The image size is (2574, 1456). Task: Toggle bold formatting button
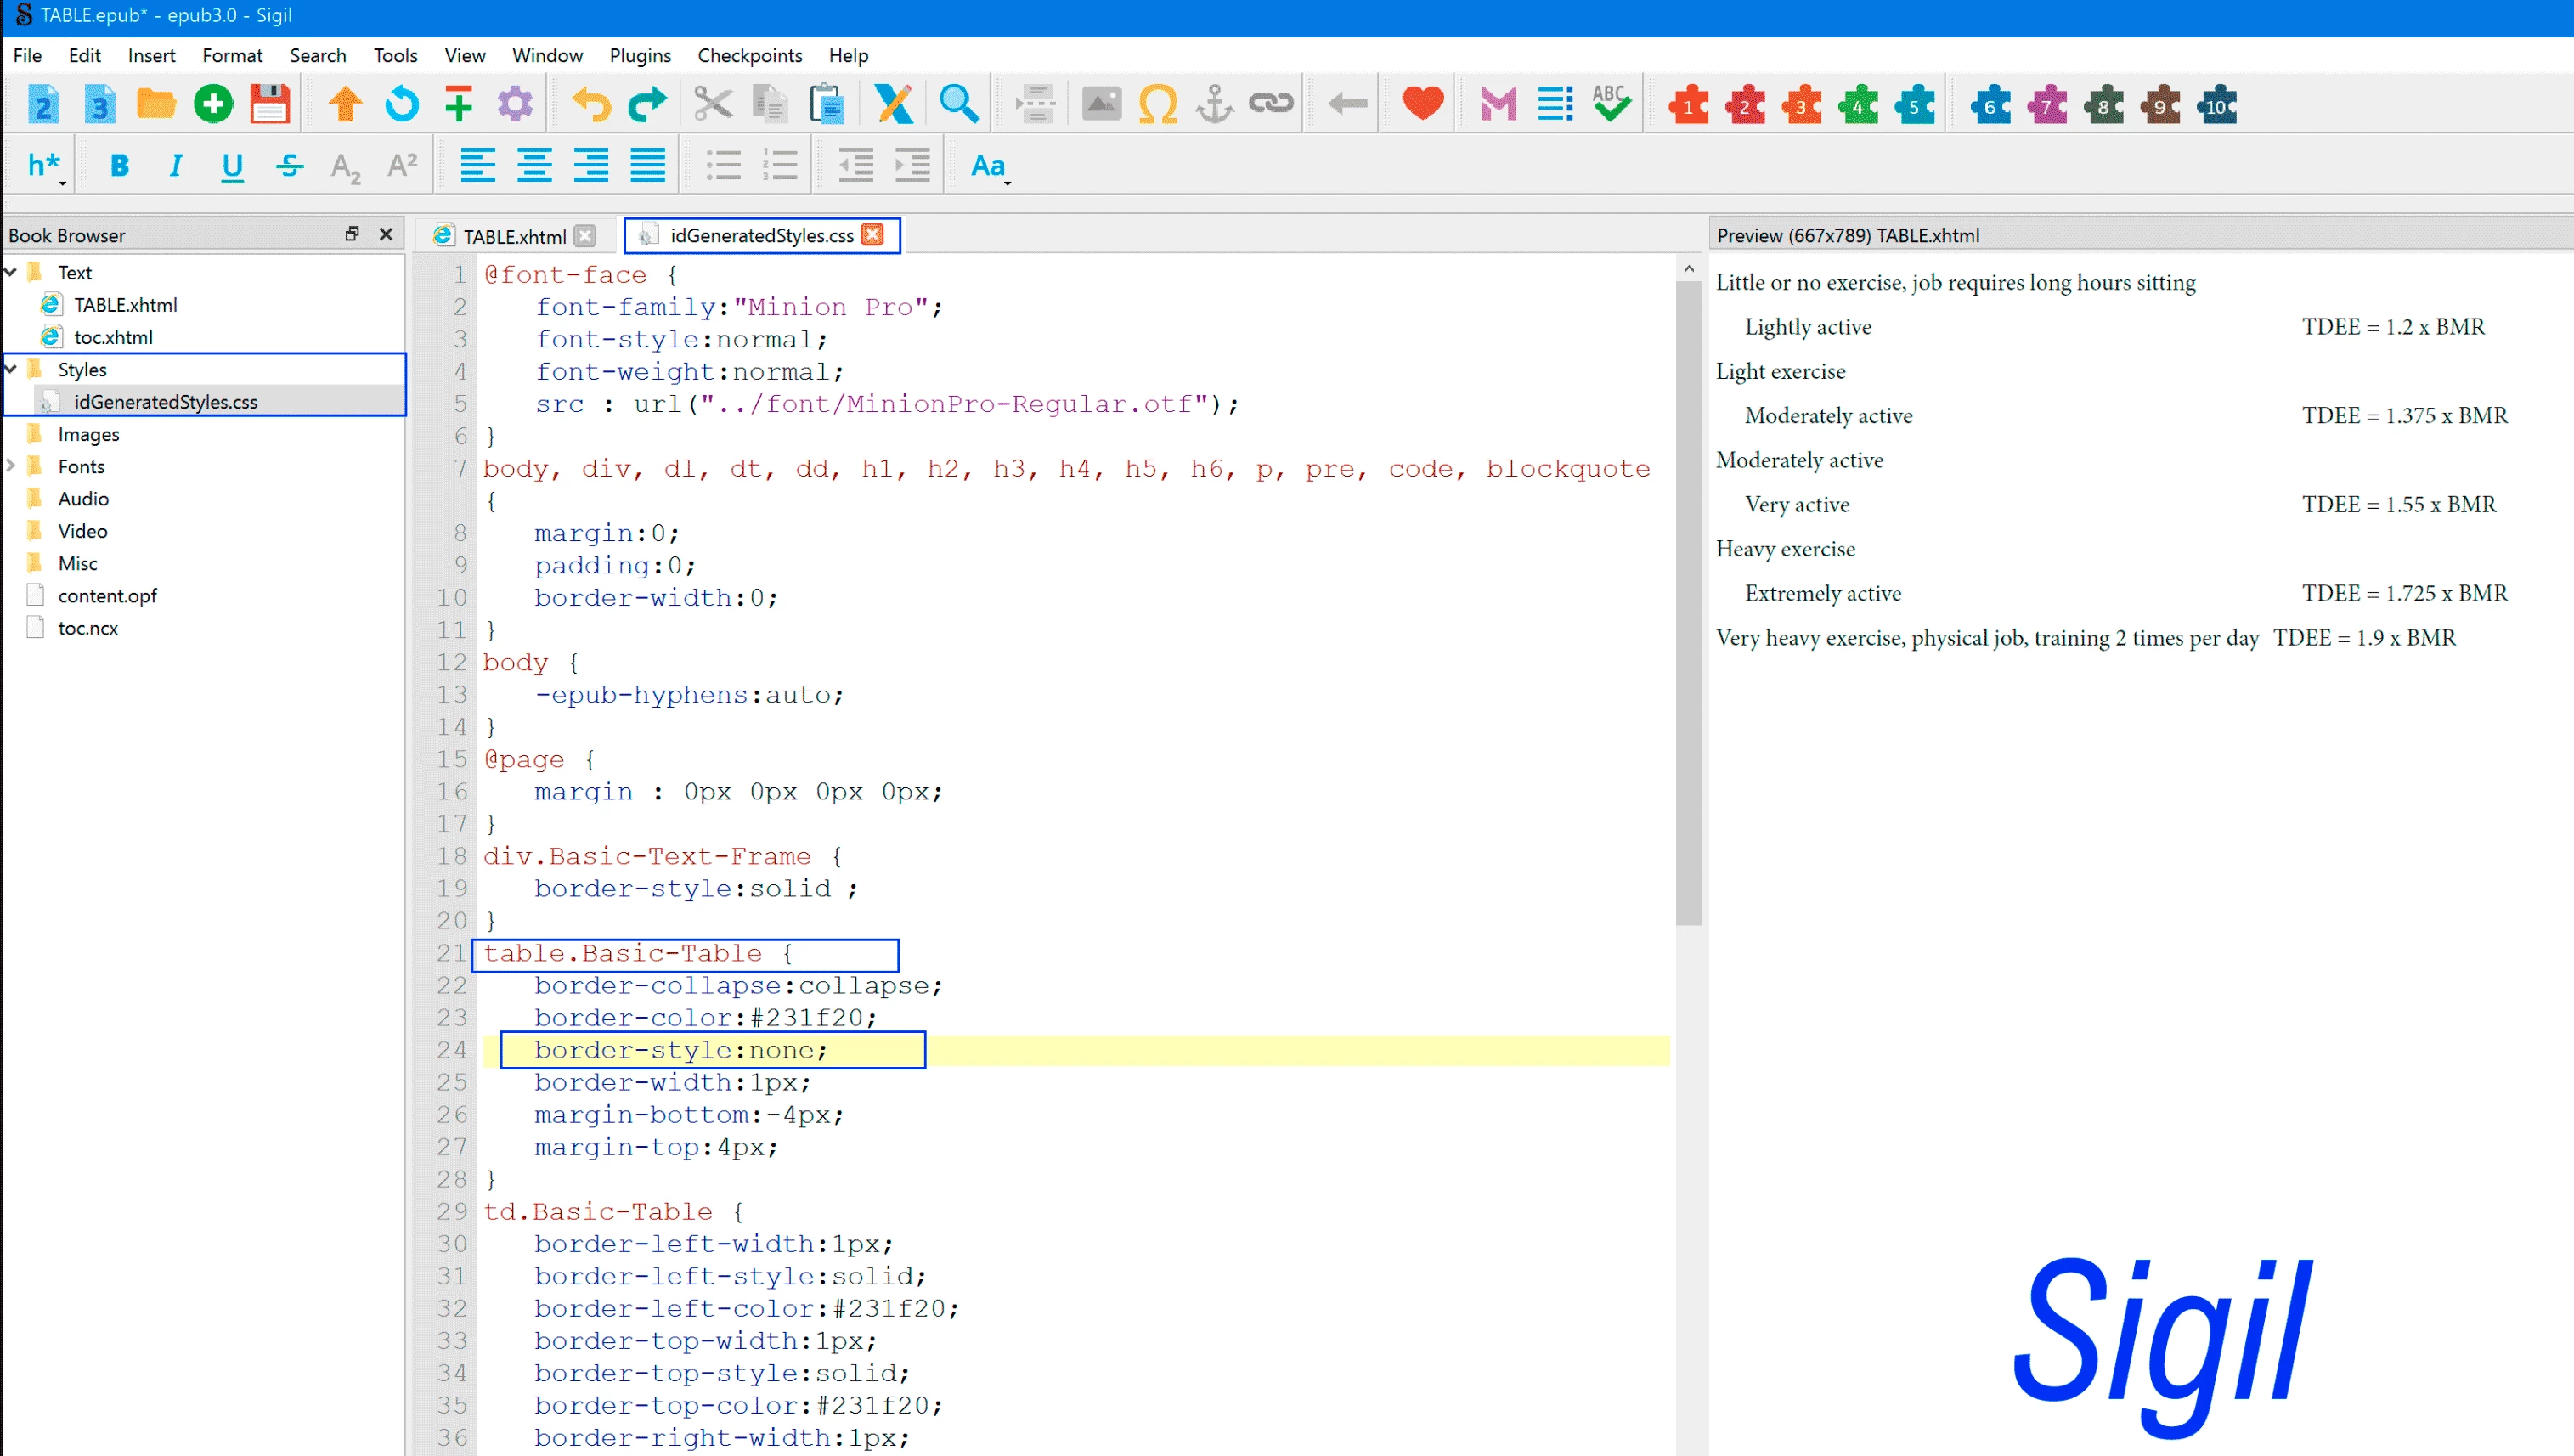click(119, 166)
